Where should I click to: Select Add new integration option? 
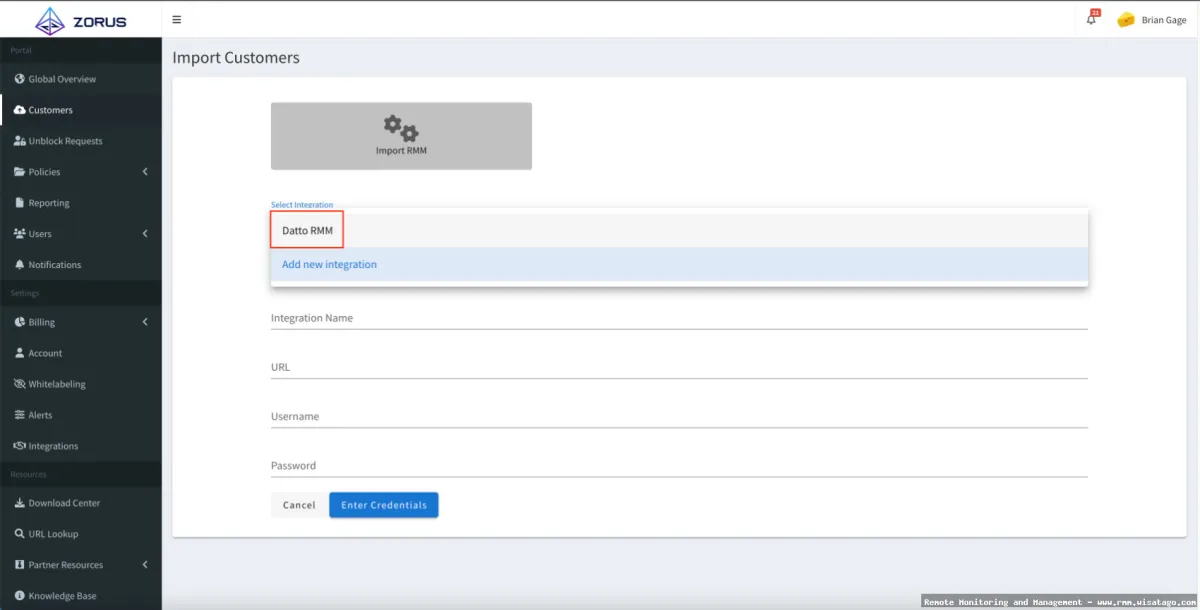(x=679, y=264)
